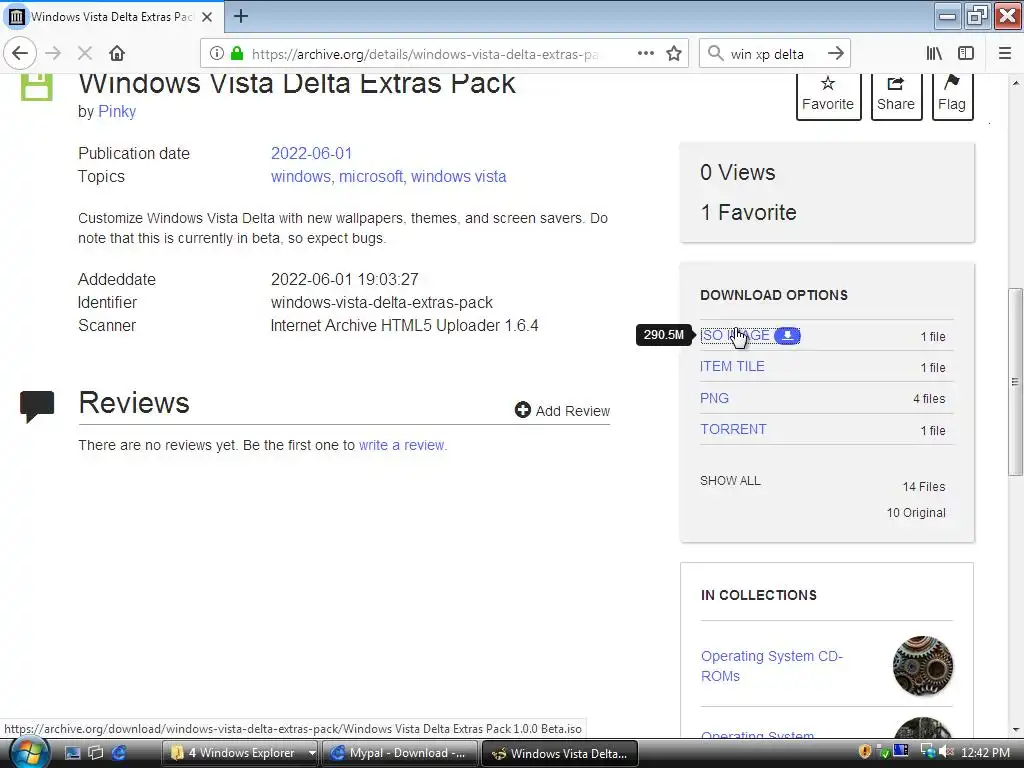This screenshot has height=768, width=1024.
Task: Show site information icon in the address bar
Action: 217,54
